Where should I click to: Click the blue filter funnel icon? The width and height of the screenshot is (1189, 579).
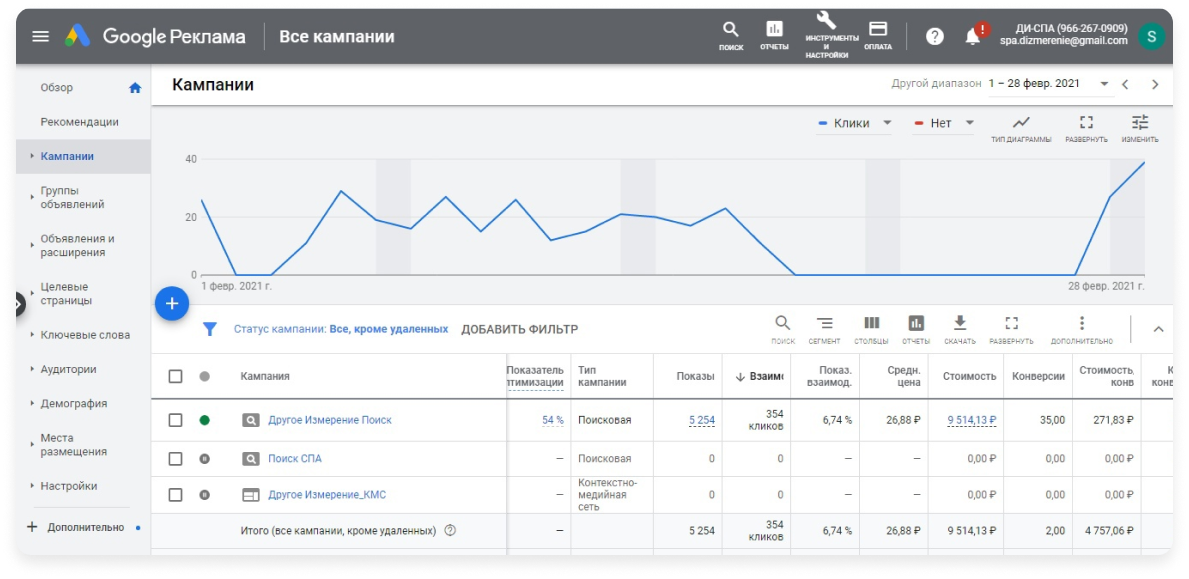(x=210, y=329)
